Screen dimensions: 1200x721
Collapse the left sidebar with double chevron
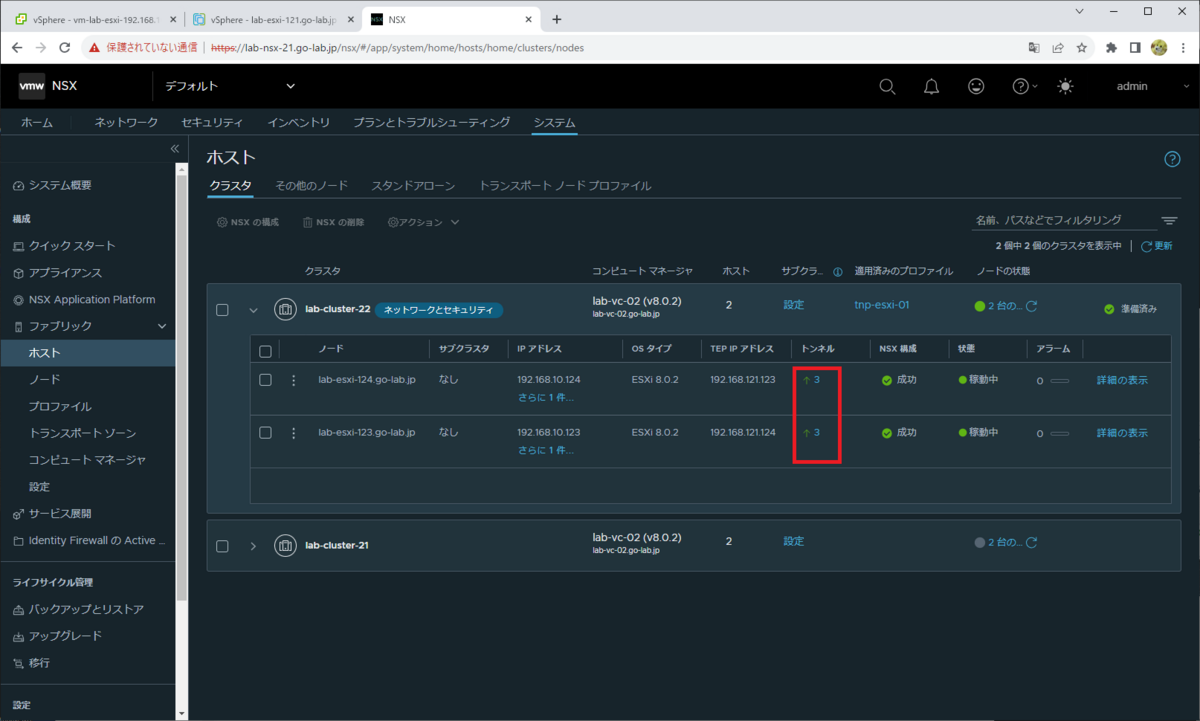point(174,149)
